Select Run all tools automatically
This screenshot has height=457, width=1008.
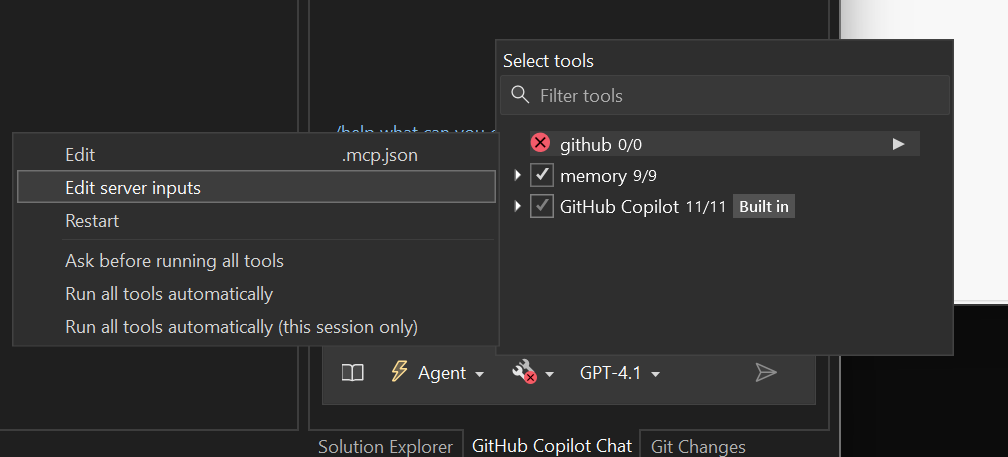pyautogui.click(x=169, y=294)
